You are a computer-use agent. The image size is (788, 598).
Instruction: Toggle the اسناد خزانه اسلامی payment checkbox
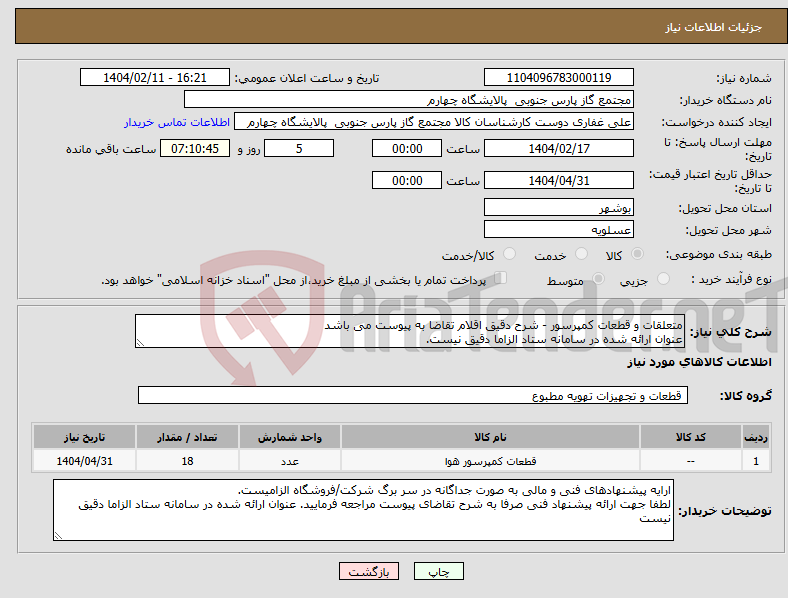pyautogui.click(x=501, y=278)
